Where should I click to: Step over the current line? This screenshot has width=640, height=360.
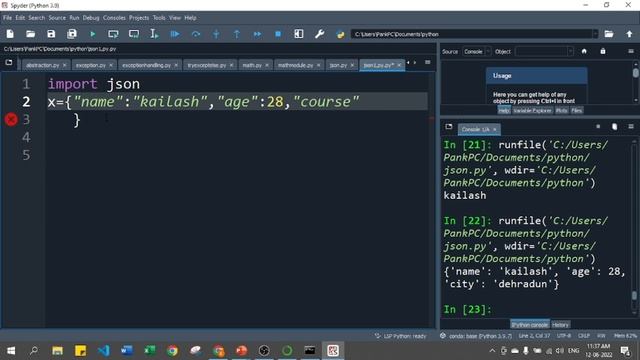(196, 34)
